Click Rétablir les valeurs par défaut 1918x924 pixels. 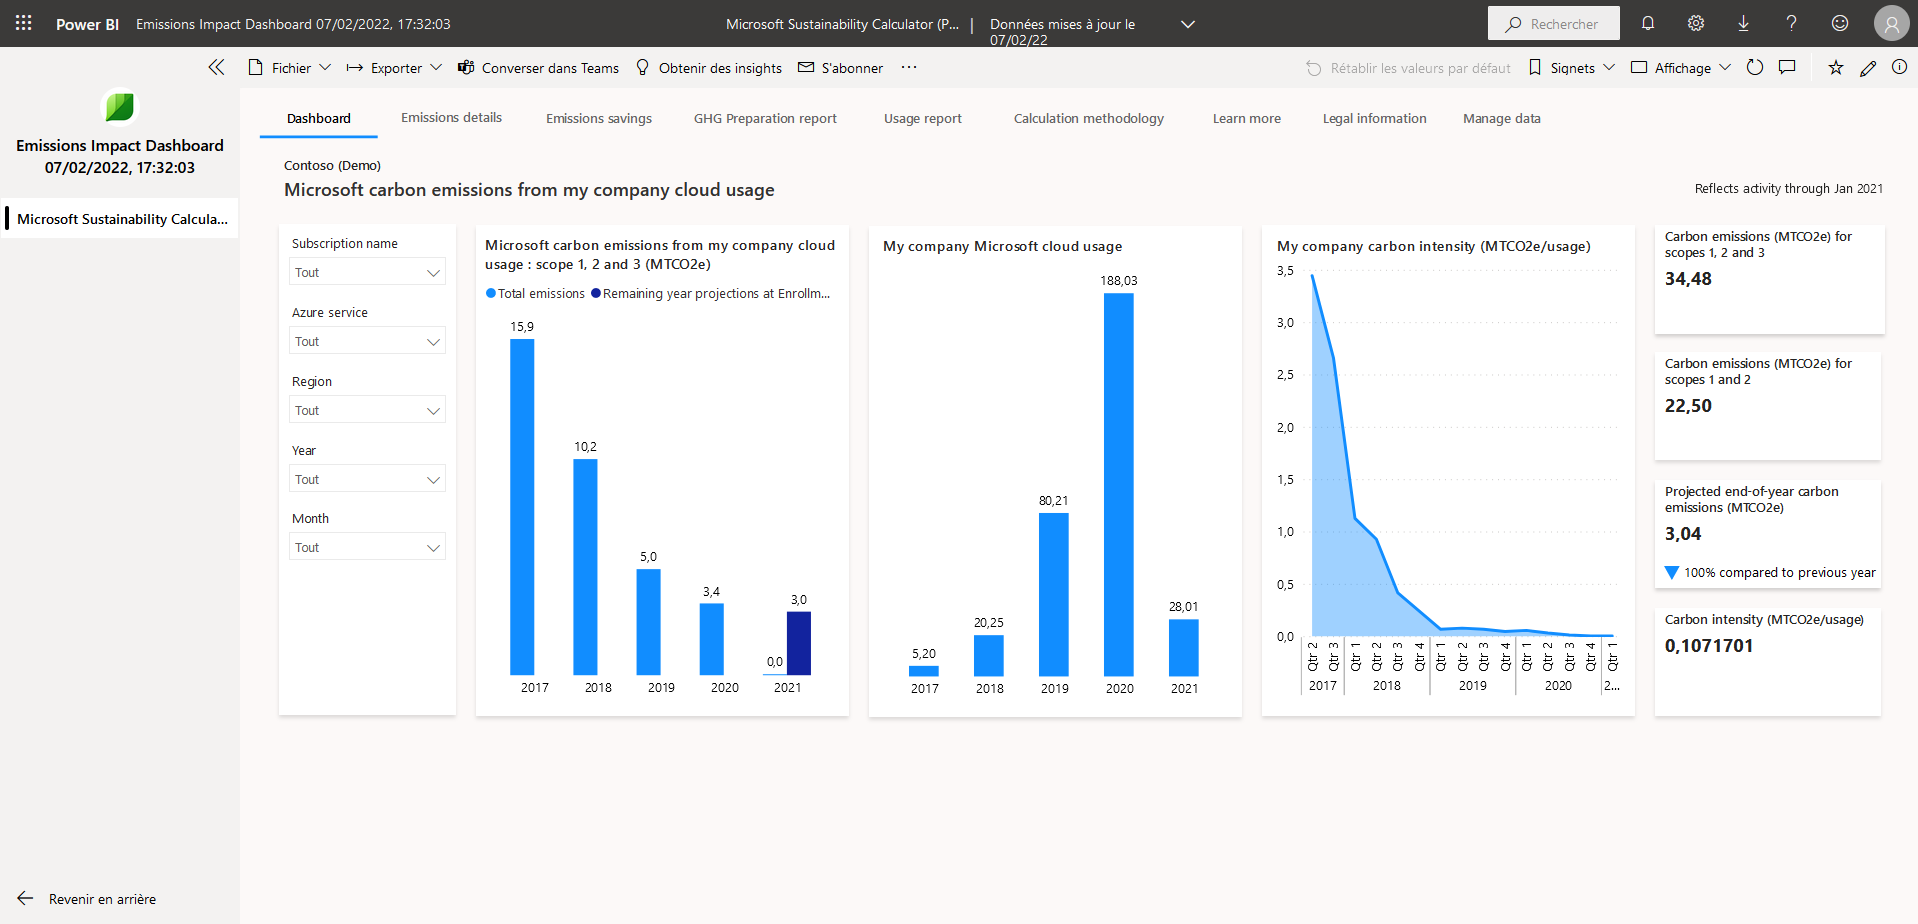[x=1408, y=68]
